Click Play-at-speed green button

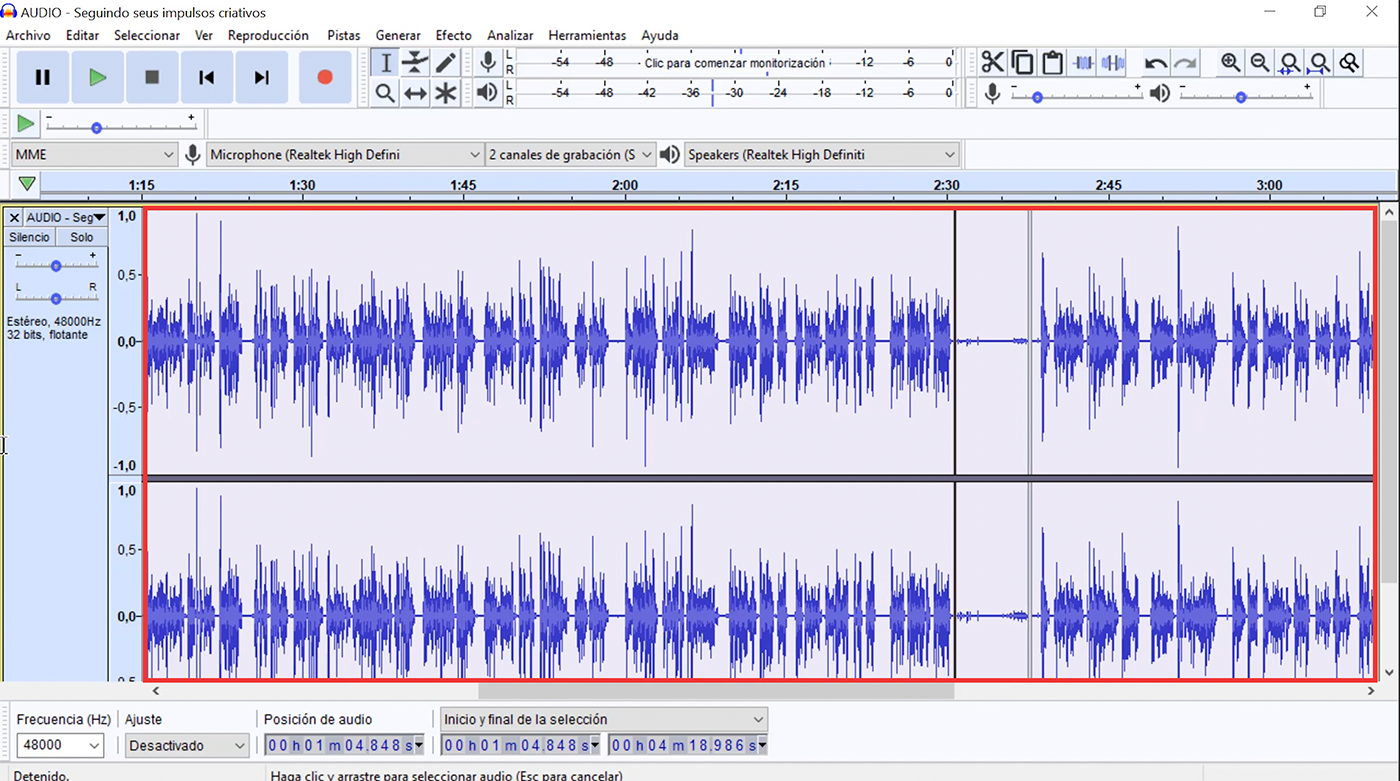coord(25,124)
